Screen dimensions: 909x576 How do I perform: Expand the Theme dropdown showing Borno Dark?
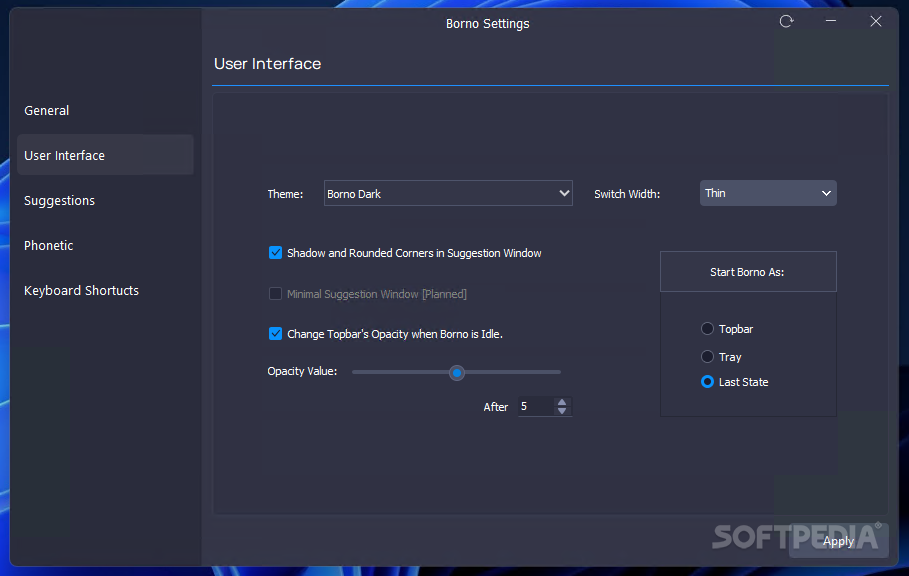coord(448,194)
